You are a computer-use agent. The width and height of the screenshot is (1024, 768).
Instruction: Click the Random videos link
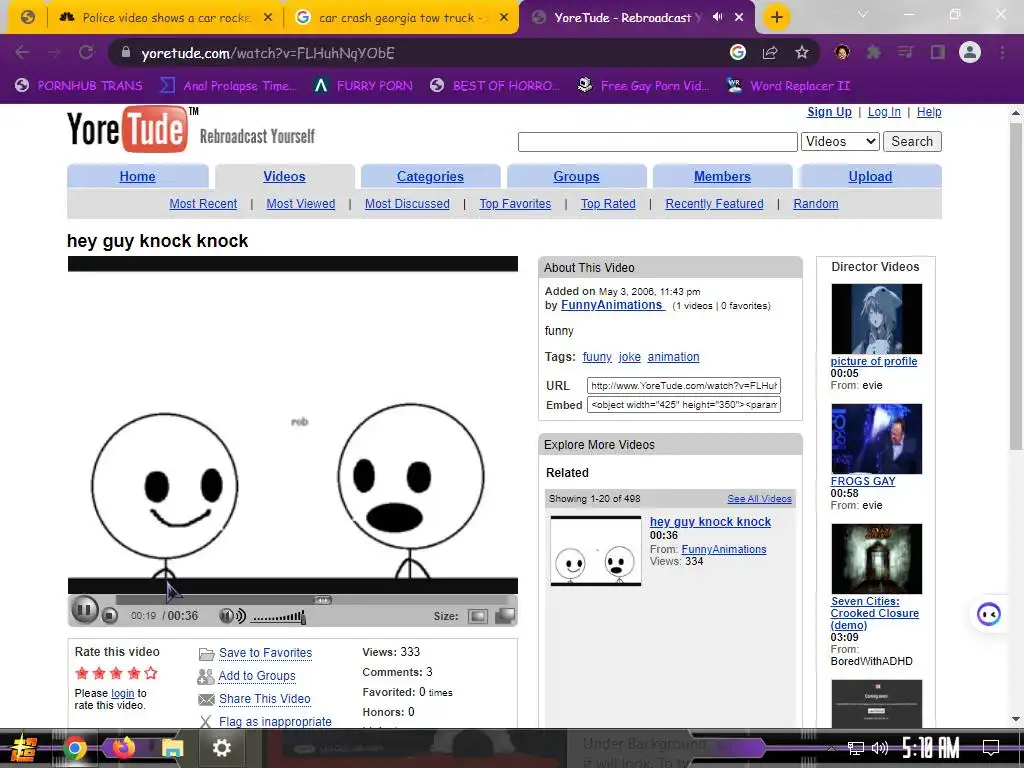coord(816,204)
